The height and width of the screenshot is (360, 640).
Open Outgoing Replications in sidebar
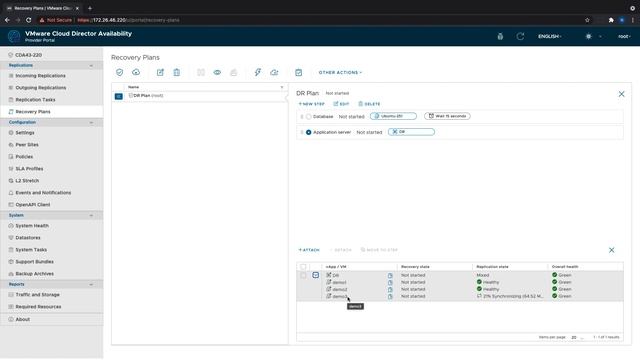(41, 87)
